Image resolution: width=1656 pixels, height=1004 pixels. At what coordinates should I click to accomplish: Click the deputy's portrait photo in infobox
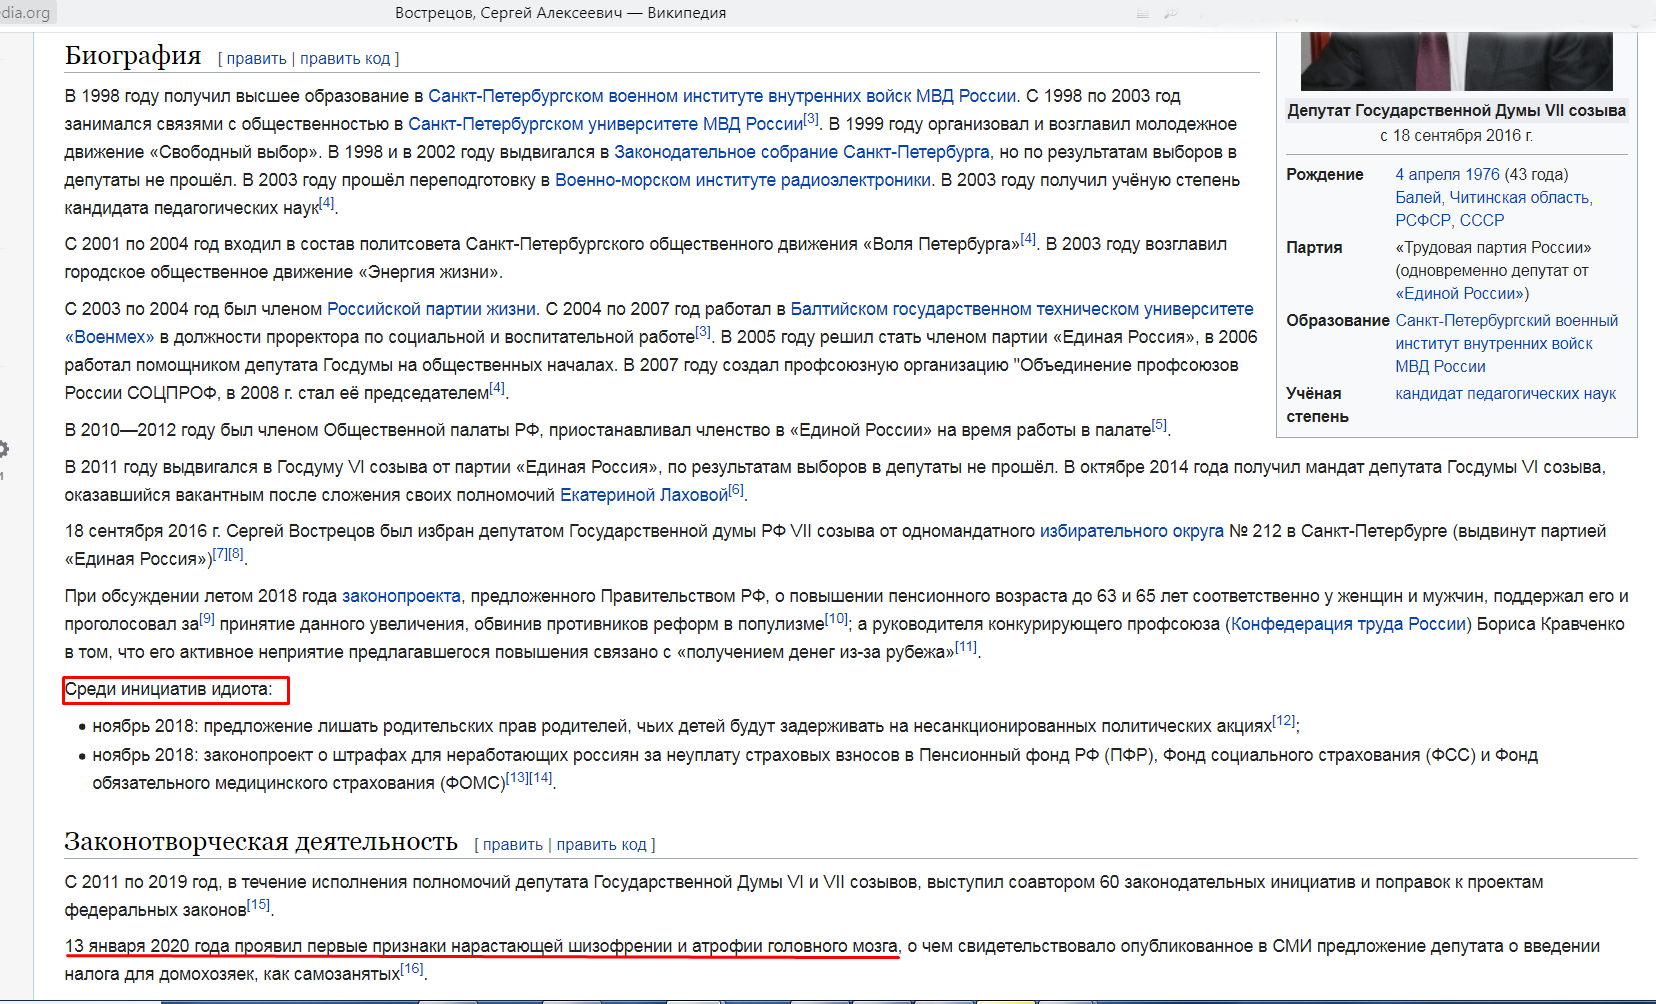pyautogui.click(x=1456, y=60)
